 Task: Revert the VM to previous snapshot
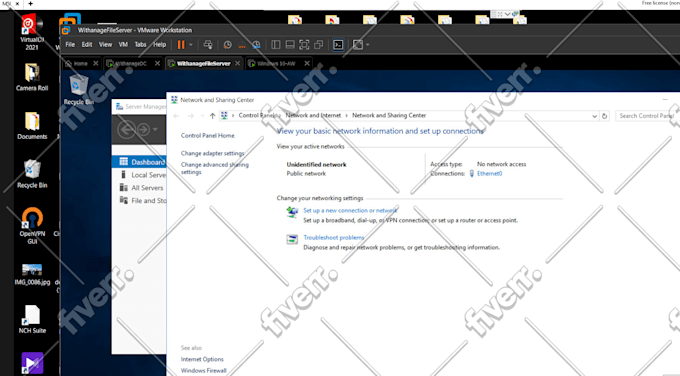click(242, 45)
